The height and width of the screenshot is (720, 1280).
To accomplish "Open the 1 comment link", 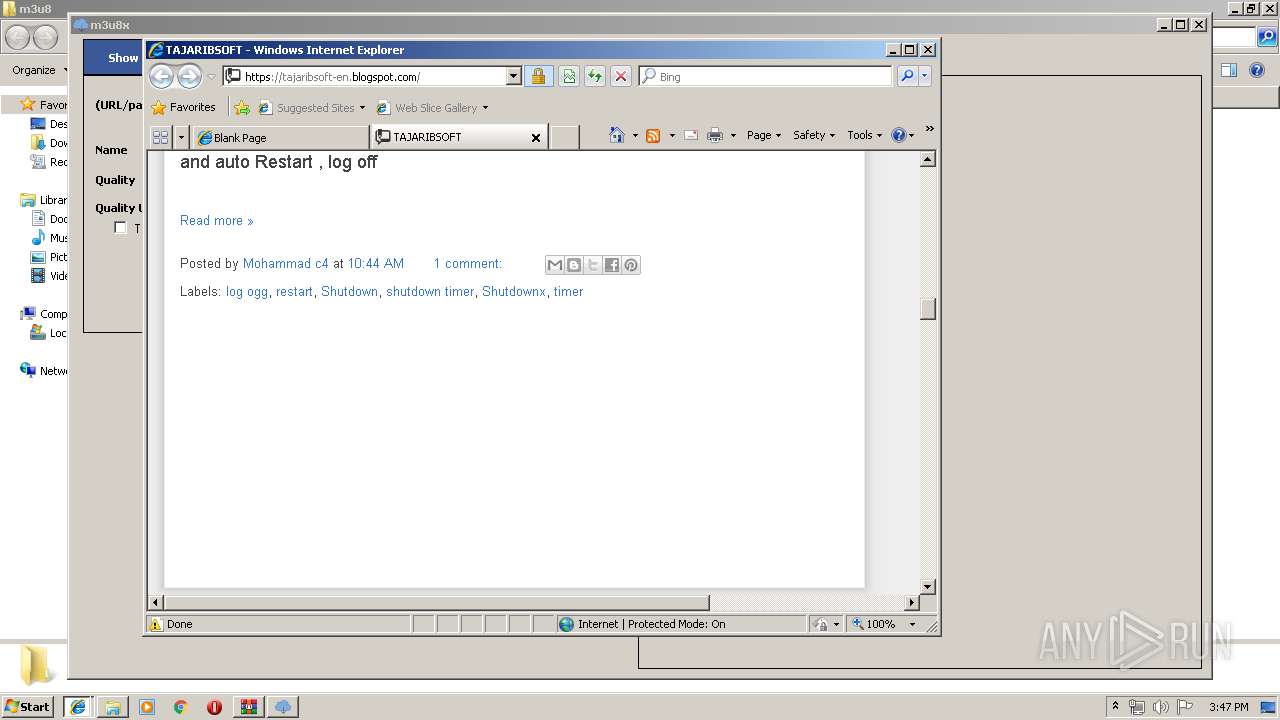I will click(468, 264).
